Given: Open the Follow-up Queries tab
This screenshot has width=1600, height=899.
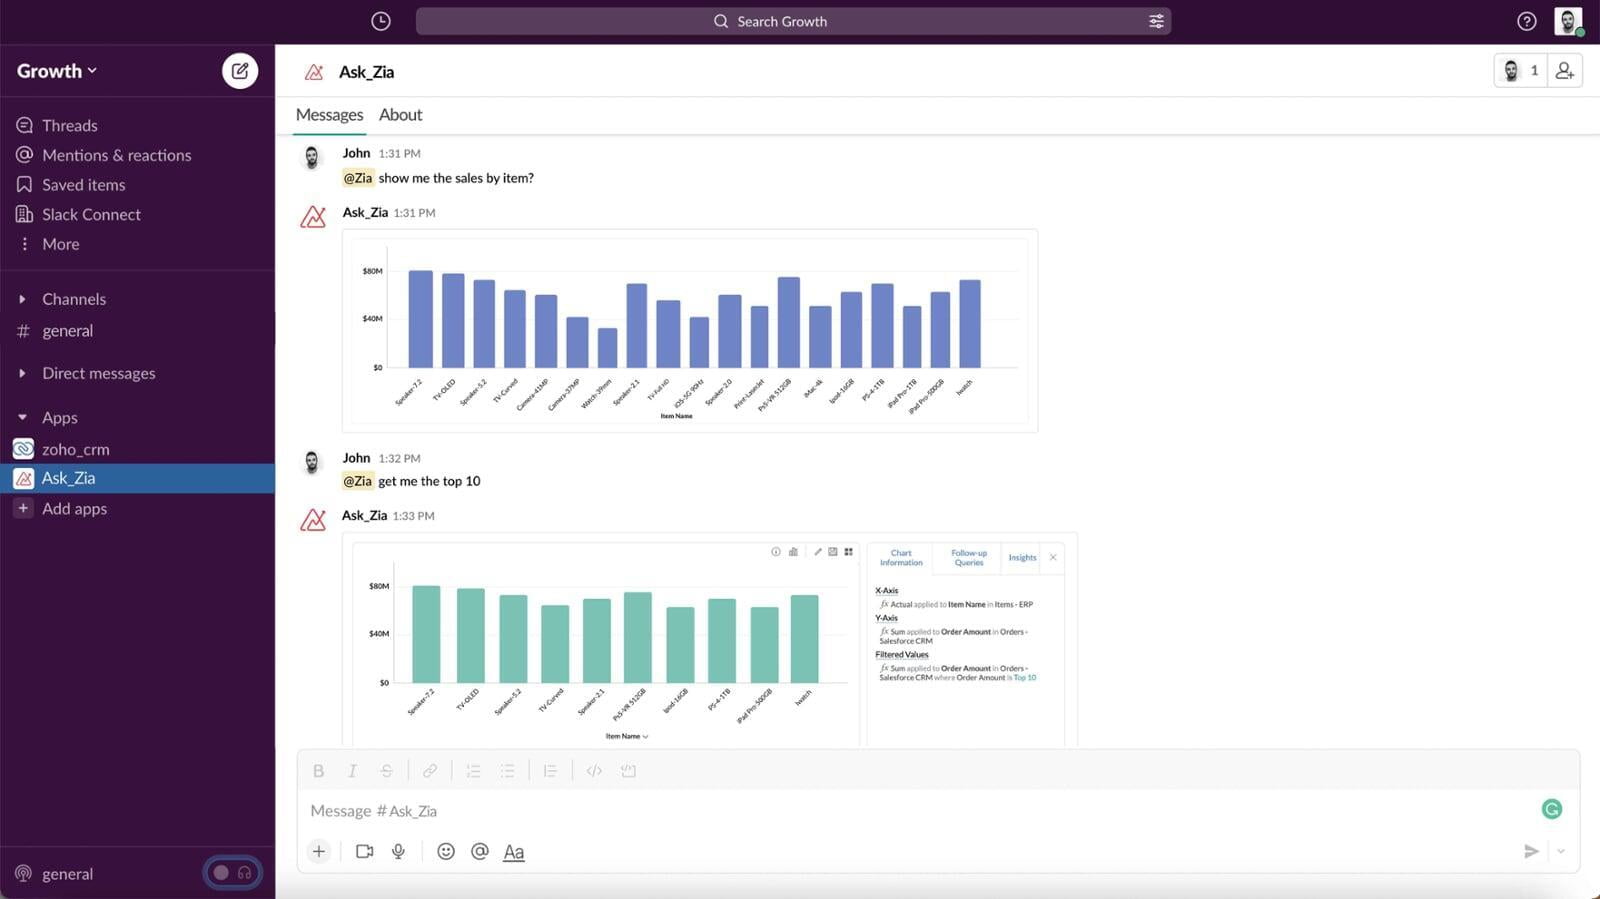Looking at the screenshot, I should point(968,558).
